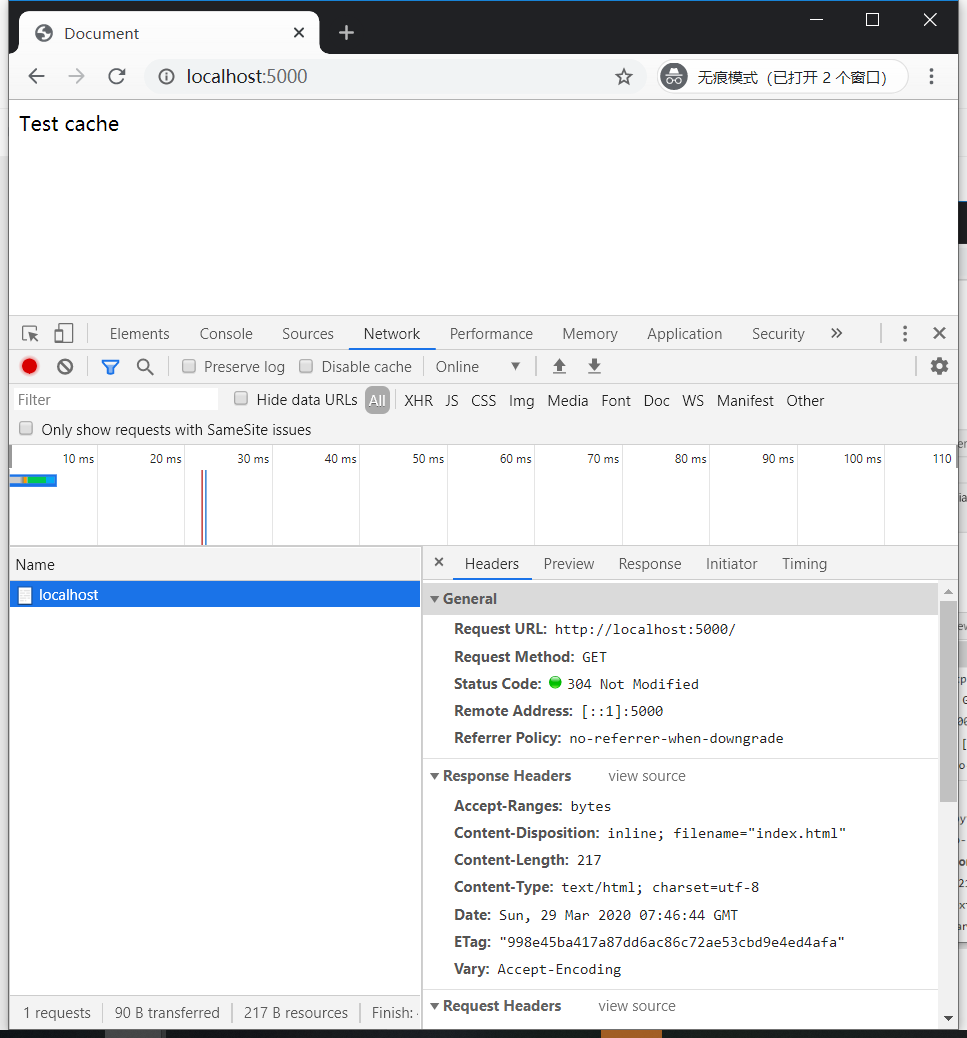The image size is (967, 1038).
Task: Collapse the Response Headers section
Action: [434, 776]
